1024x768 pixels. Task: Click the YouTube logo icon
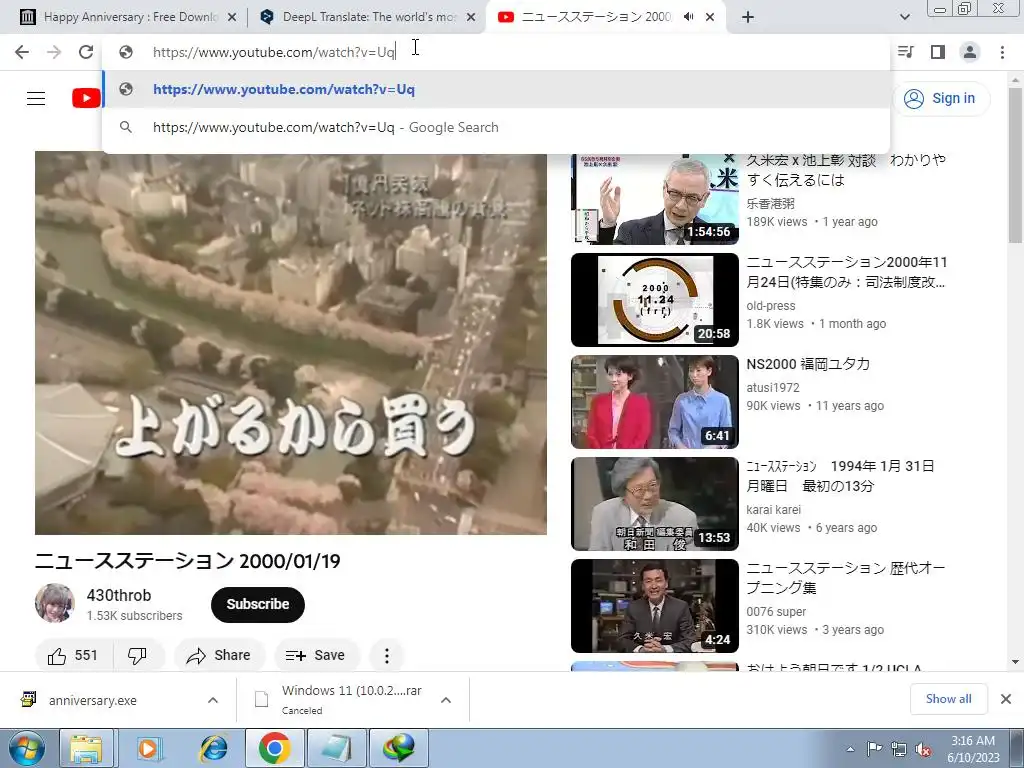click(86, 99)
